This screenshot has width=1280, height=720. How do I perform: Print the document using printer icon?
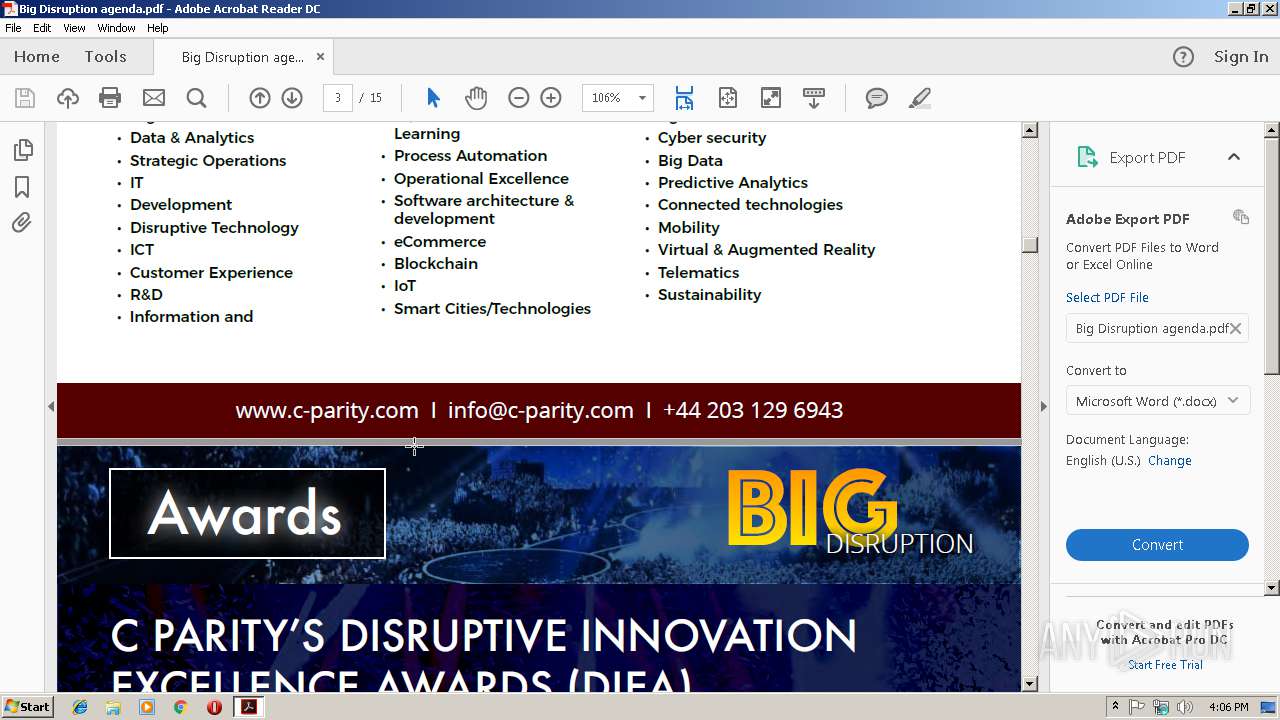[110, 98]
